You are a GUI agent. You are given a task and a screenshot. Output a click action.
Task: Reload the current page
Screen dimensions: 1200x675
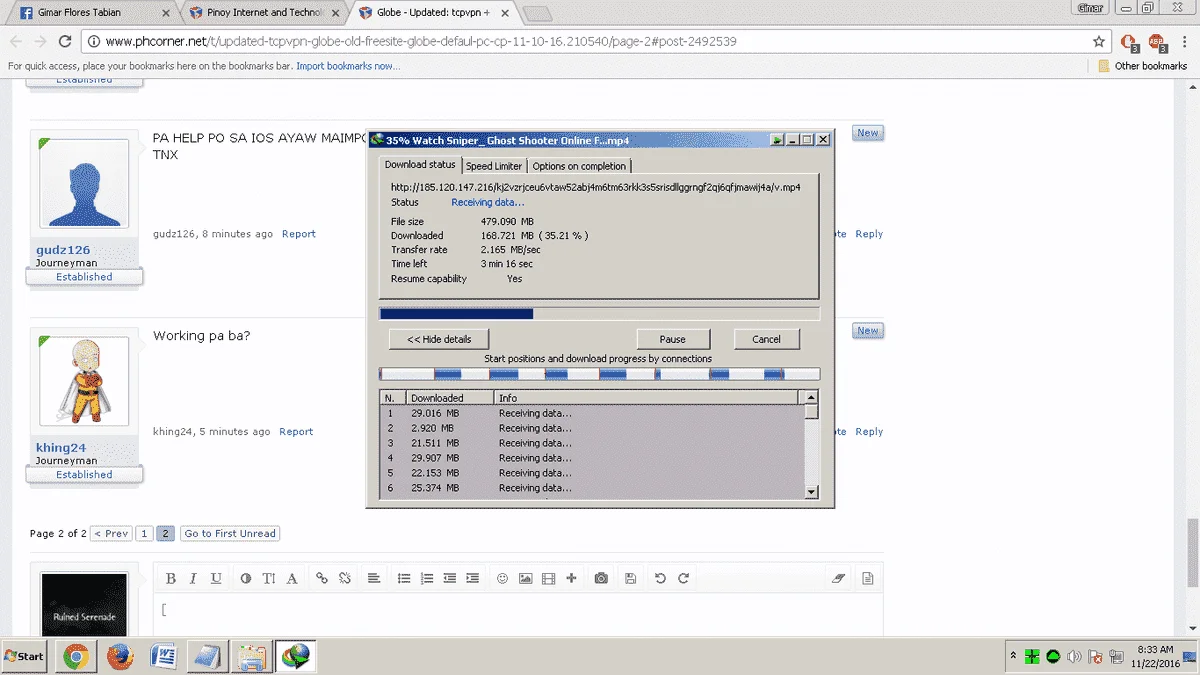(65, 42)
